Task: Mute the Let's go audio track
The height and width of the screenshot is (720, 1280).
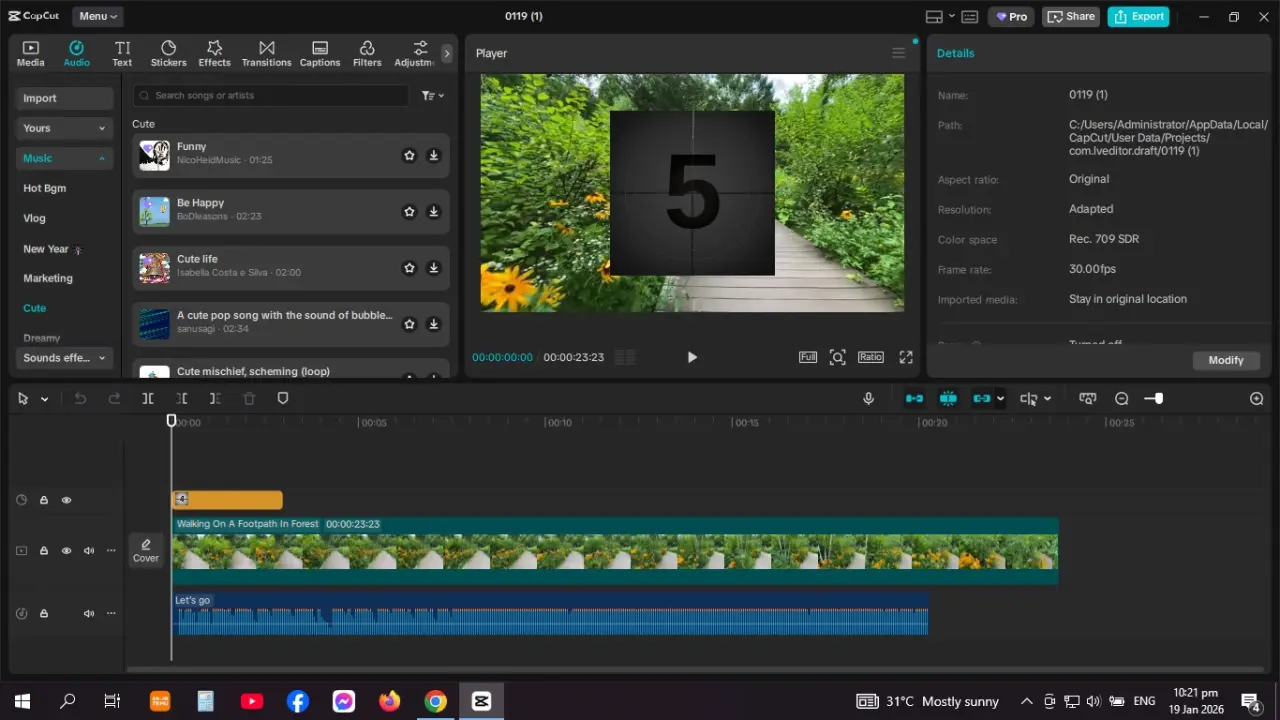Action: pyautogui.click(x=89, y=613)
